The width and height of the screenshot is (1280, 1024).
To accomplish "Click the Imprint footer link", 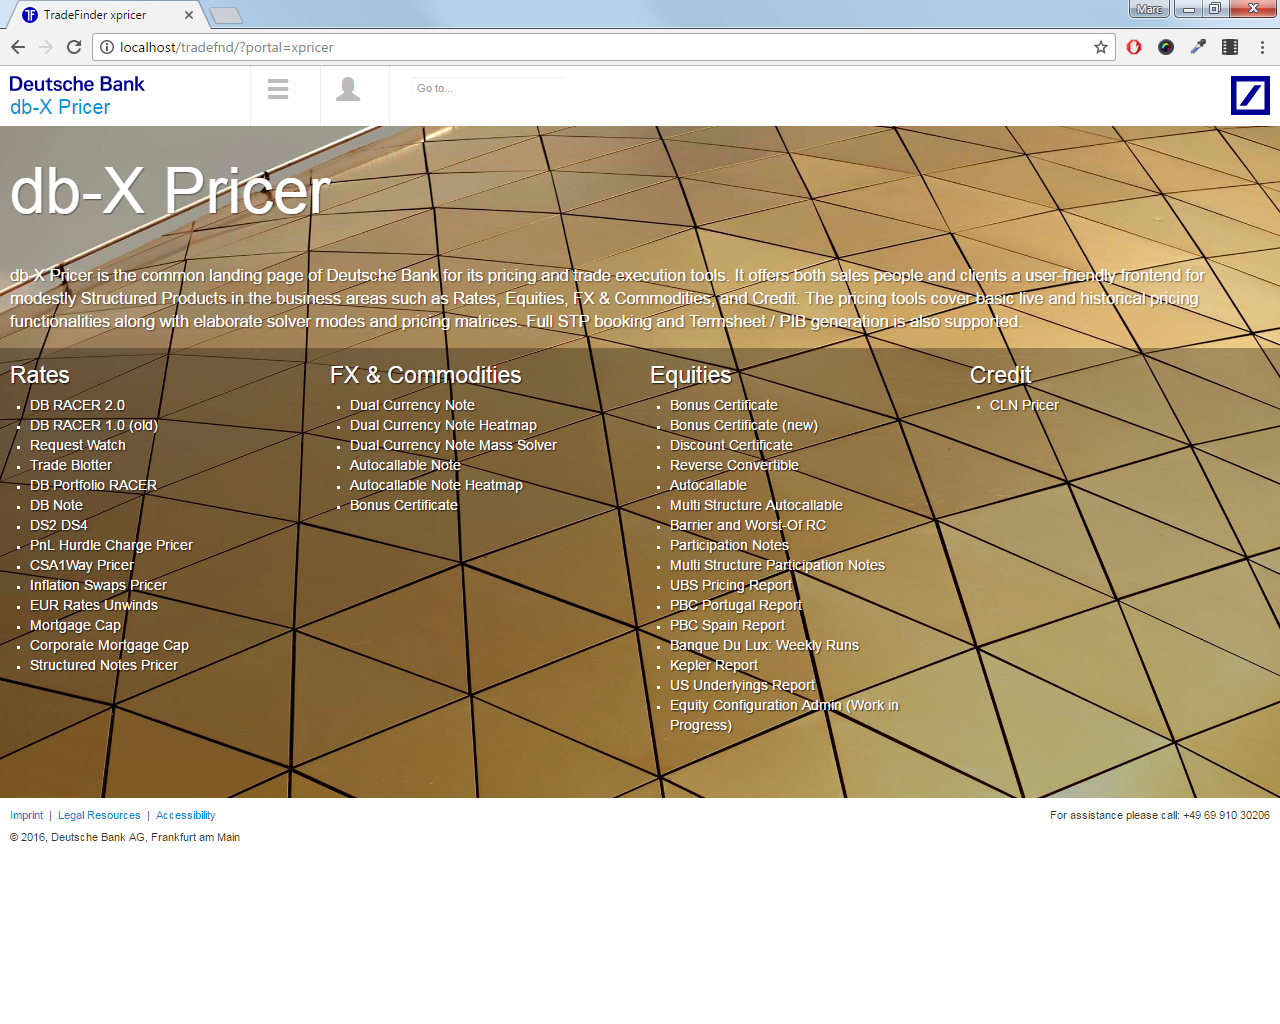I will pos(26,815).
